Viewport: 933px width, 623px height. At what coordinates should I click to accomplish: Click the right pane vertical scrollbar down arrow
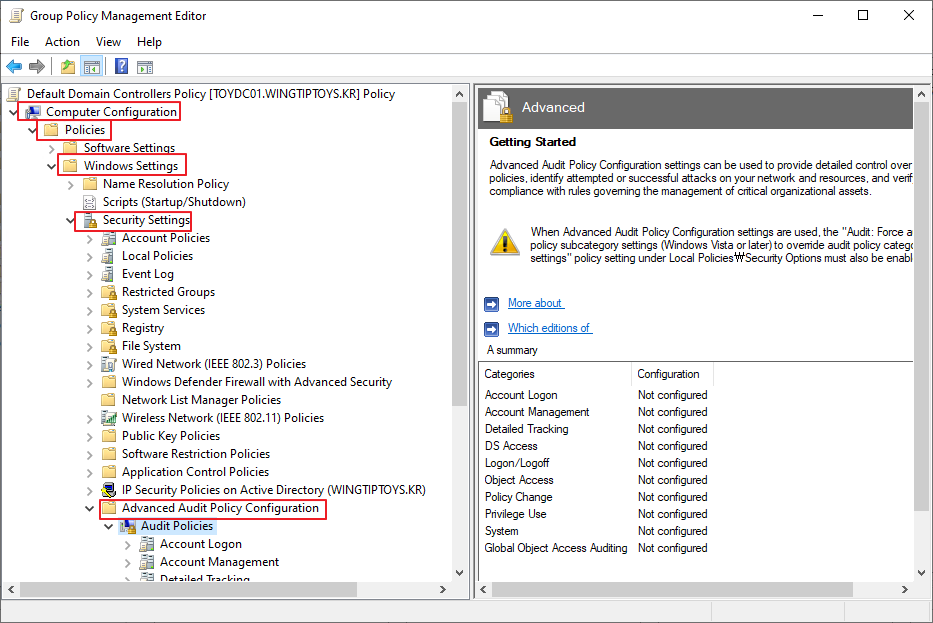920,571
